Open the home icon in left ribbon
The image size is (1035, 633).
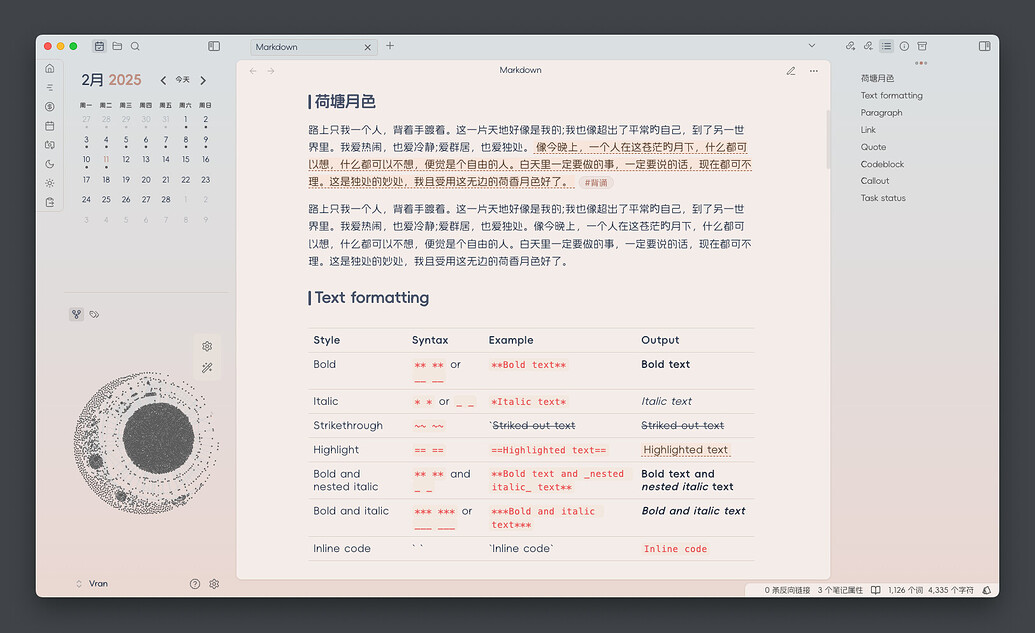(50, 68)
